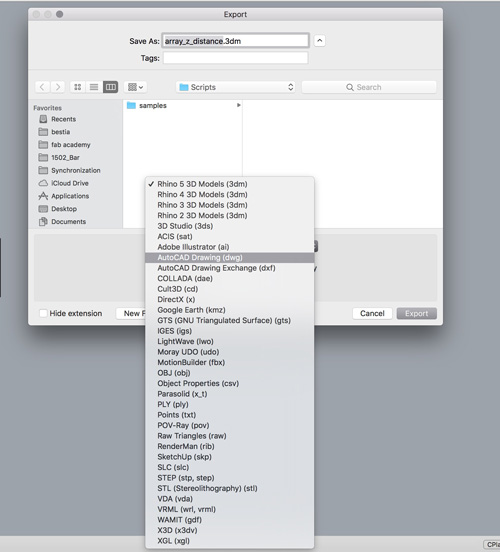Switch to icon view in file browser
500x552 pixels.
coord(77,87)
